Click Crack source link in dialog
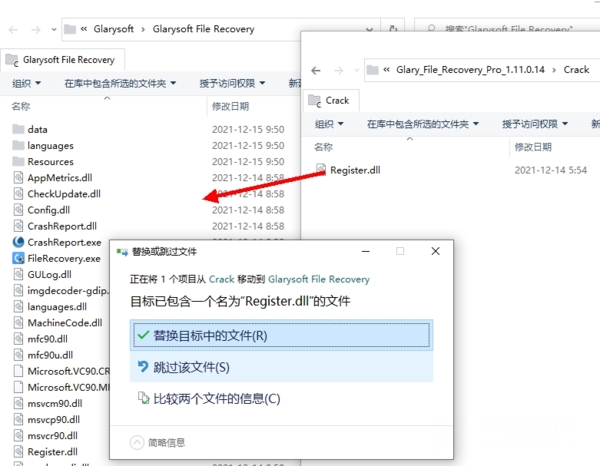The height and width of the screenshot is (466, 600). click(x=222, y=279)
